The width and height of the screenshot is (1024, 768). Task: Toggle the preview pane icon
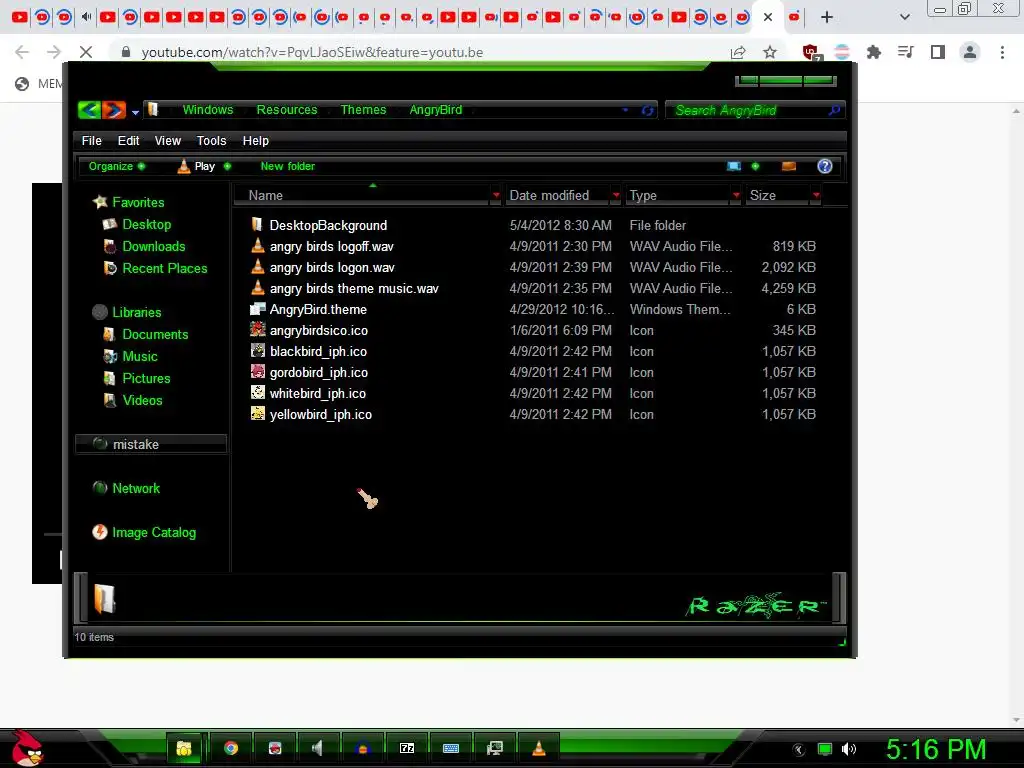[789, 167]
